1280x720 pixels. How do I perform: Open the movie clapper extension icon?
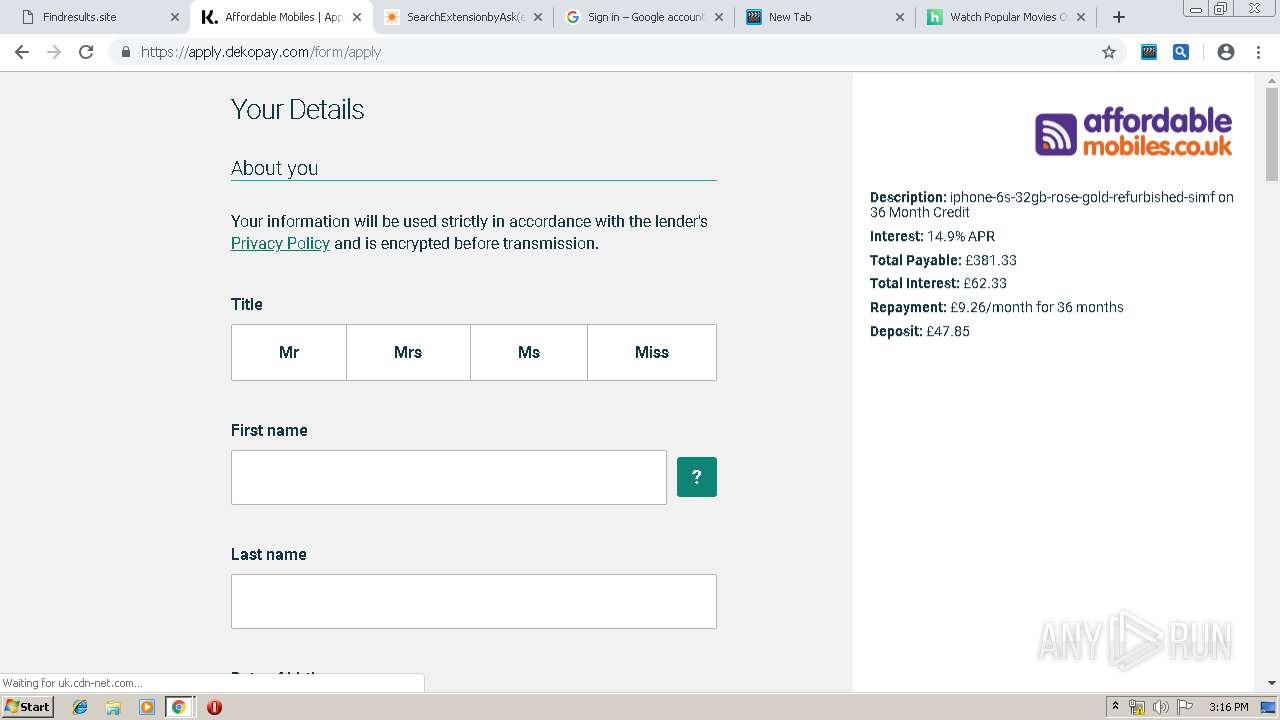1149,52
